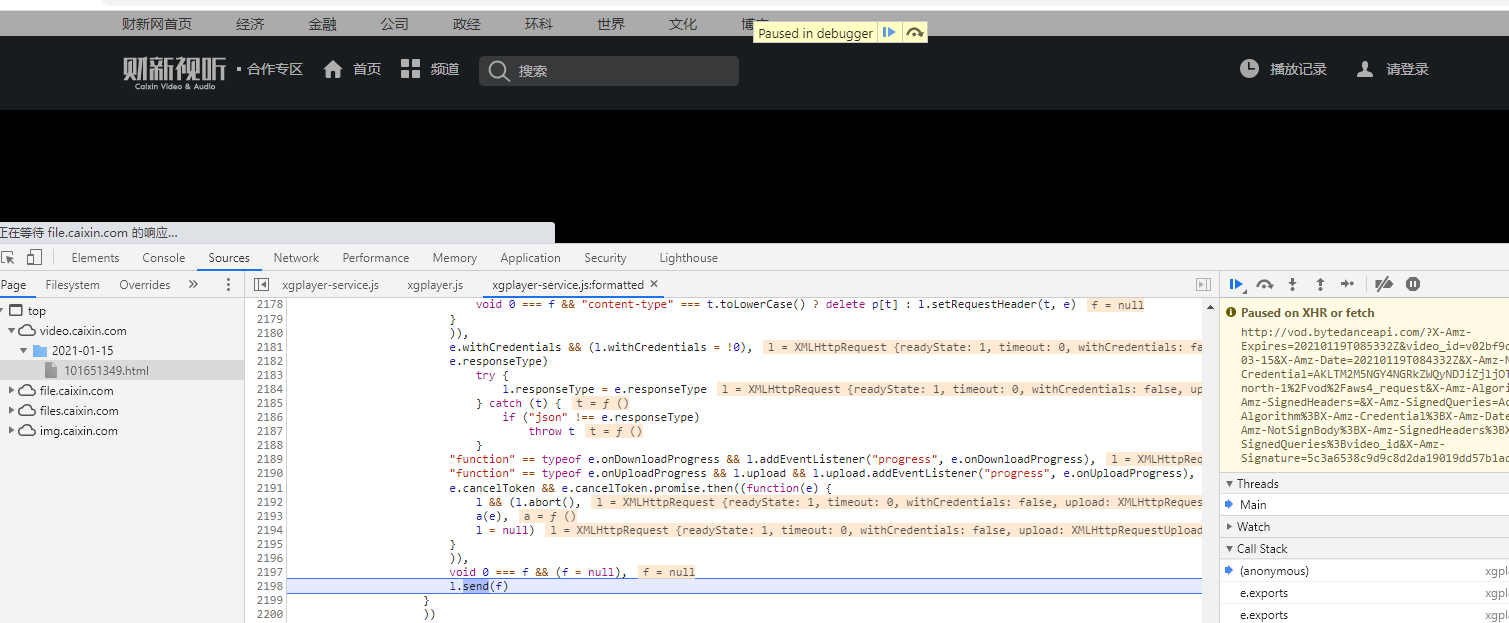Expand file.caixin.com domain
The image size is (1509, 623).
click(13, 391)
